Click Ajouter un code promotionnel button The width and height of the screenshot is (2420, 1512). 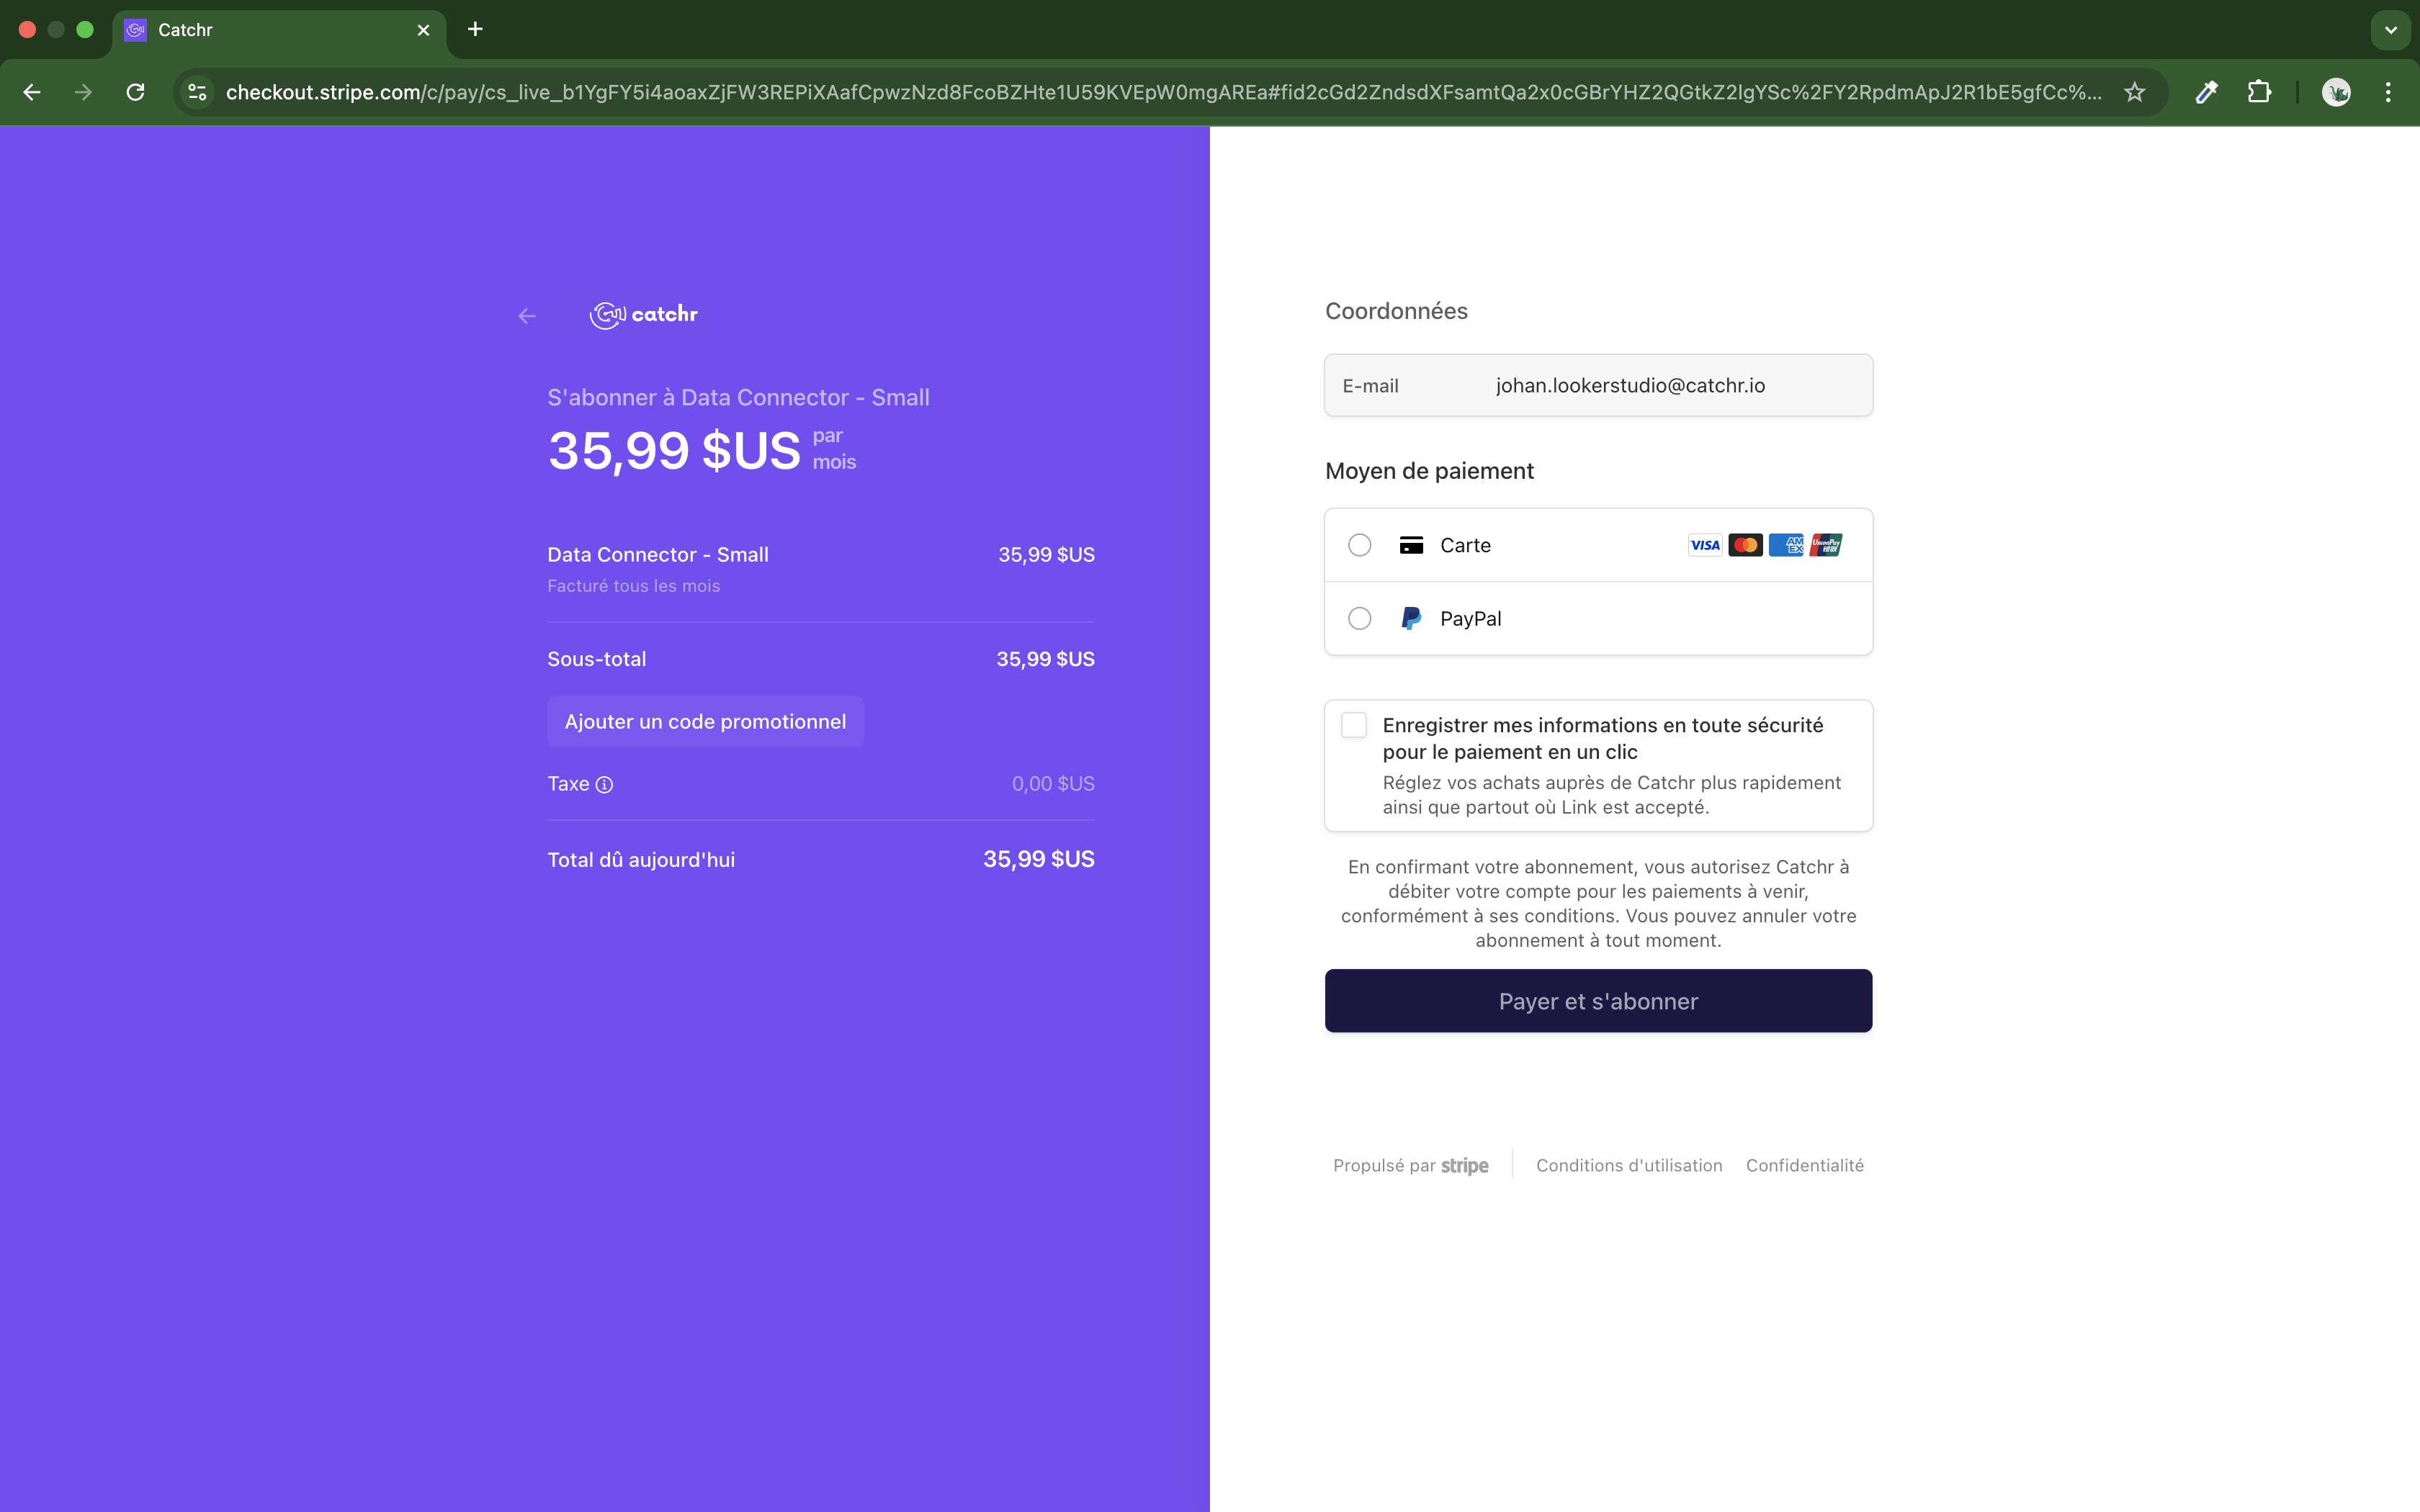point(705,721)
